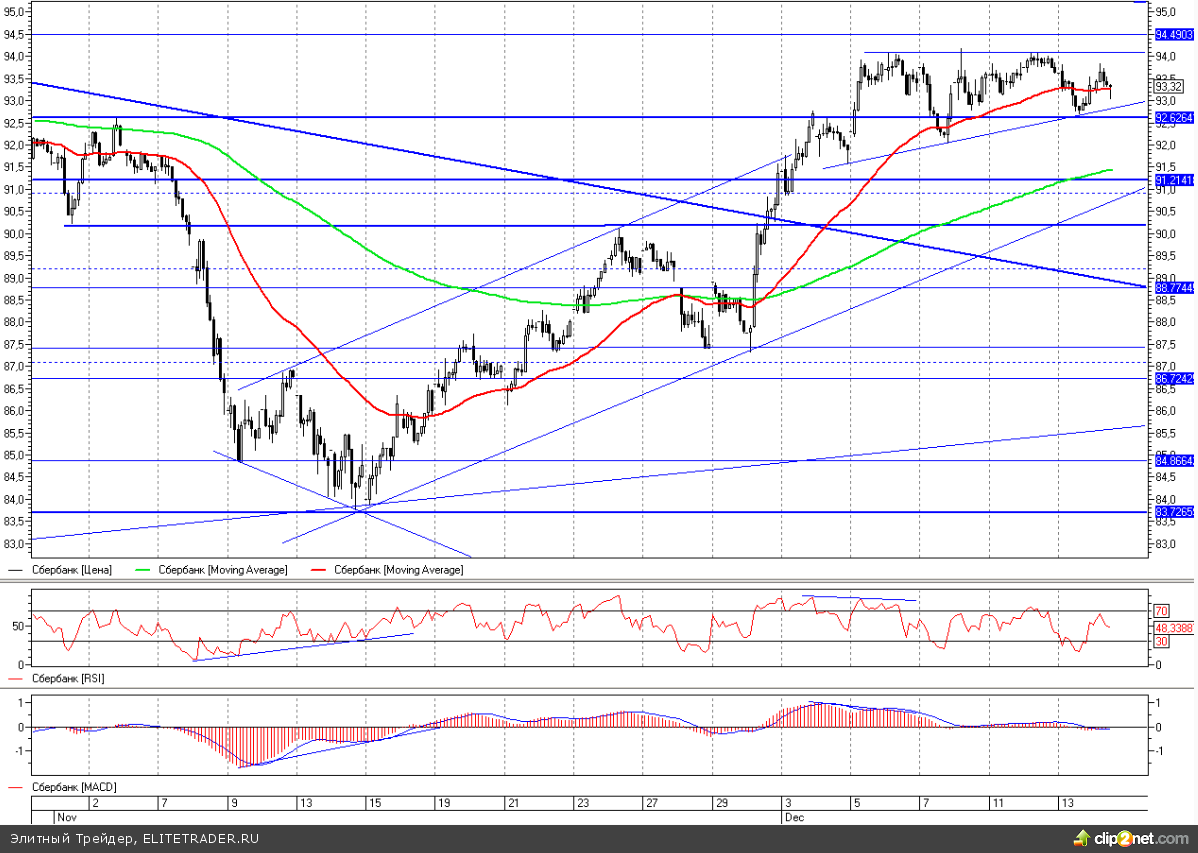Select the Сбербанк [MACD] legend label
This screenshot has width=1198, height=853.
72,787
